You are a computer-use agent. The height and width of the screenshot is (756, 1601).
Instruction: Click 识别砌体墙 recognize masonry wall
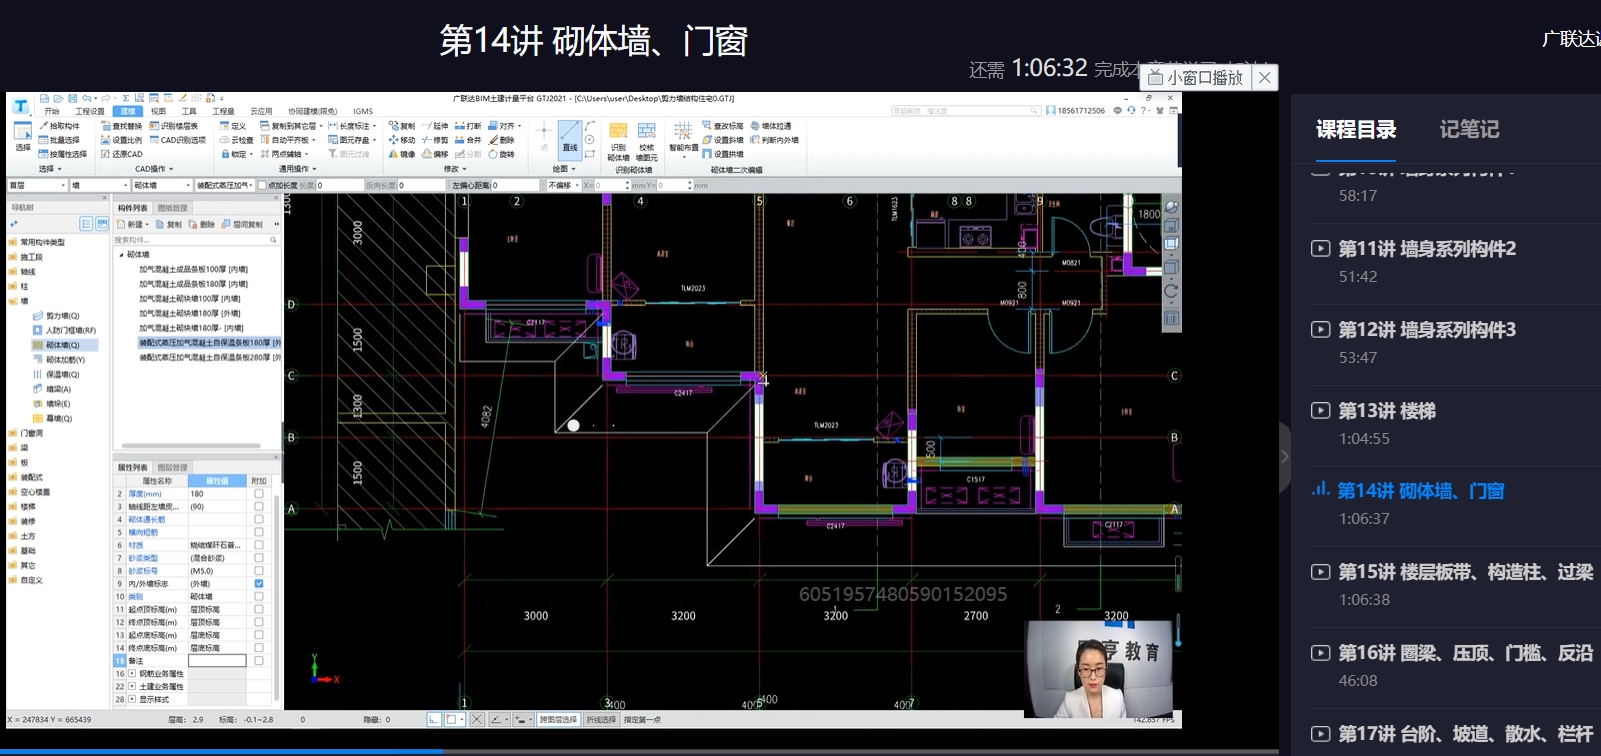pyautogui.click(x=618, y=142)
